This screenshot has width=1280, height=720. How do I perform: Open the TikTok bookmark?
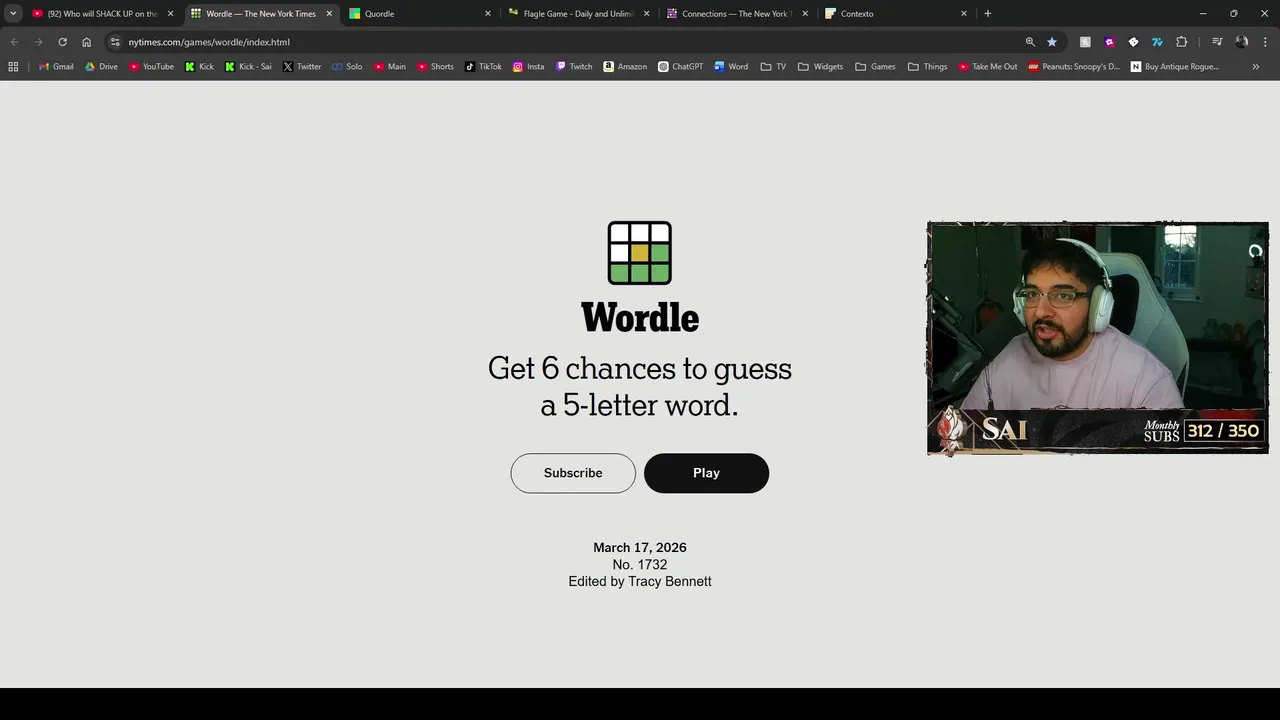click(483, 67)
